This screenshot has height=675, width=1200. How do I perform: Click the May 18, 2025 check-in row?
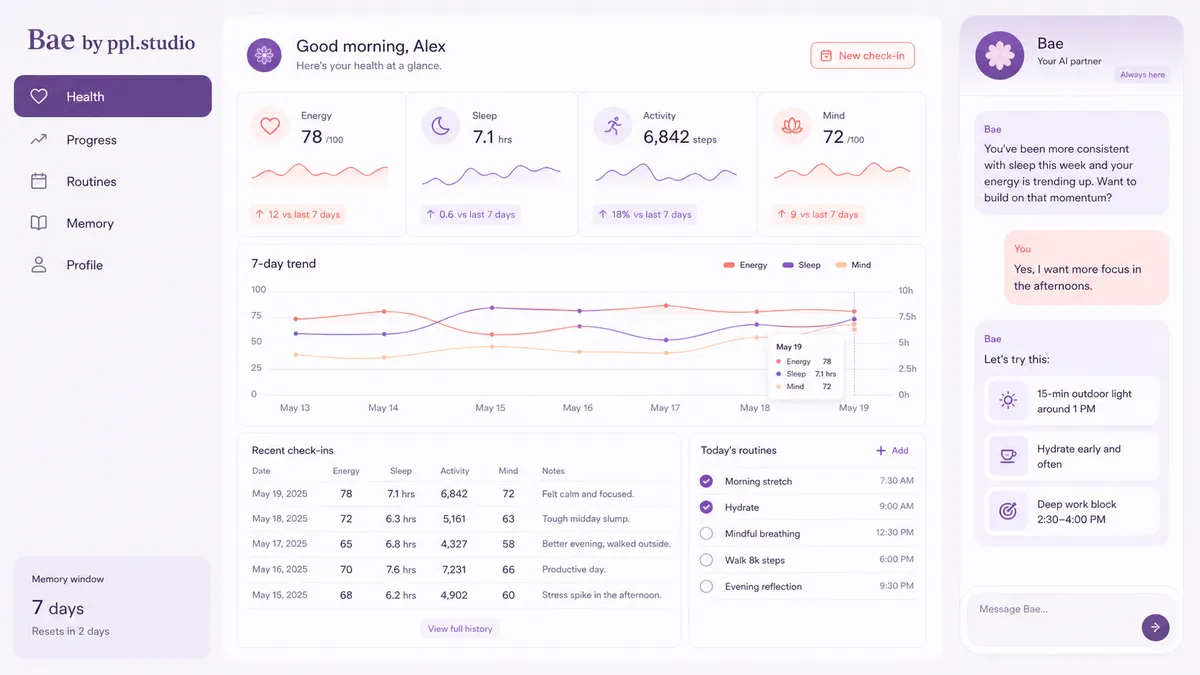coord(459,519)
